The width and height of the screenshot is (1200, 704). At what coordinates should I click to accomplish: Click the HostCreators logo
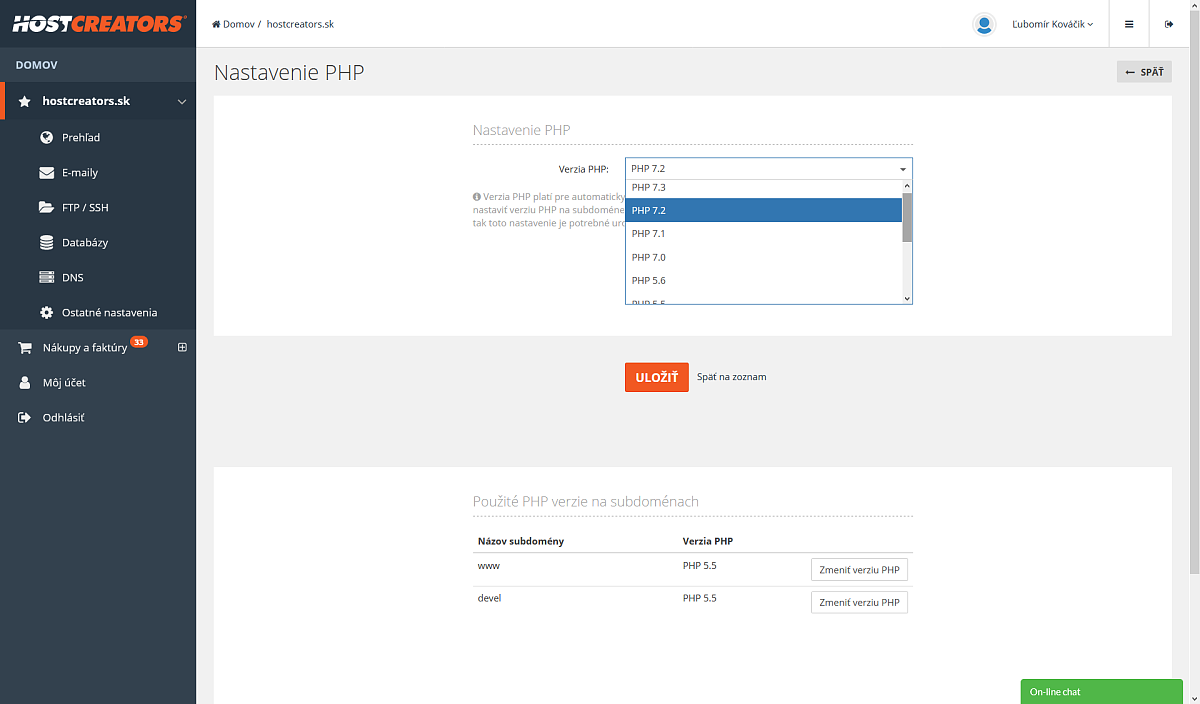(x=98, y=24)
